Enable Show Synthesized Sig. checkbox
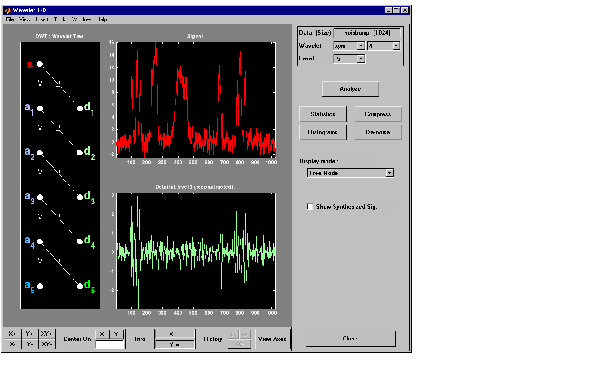 pos(310,207)
